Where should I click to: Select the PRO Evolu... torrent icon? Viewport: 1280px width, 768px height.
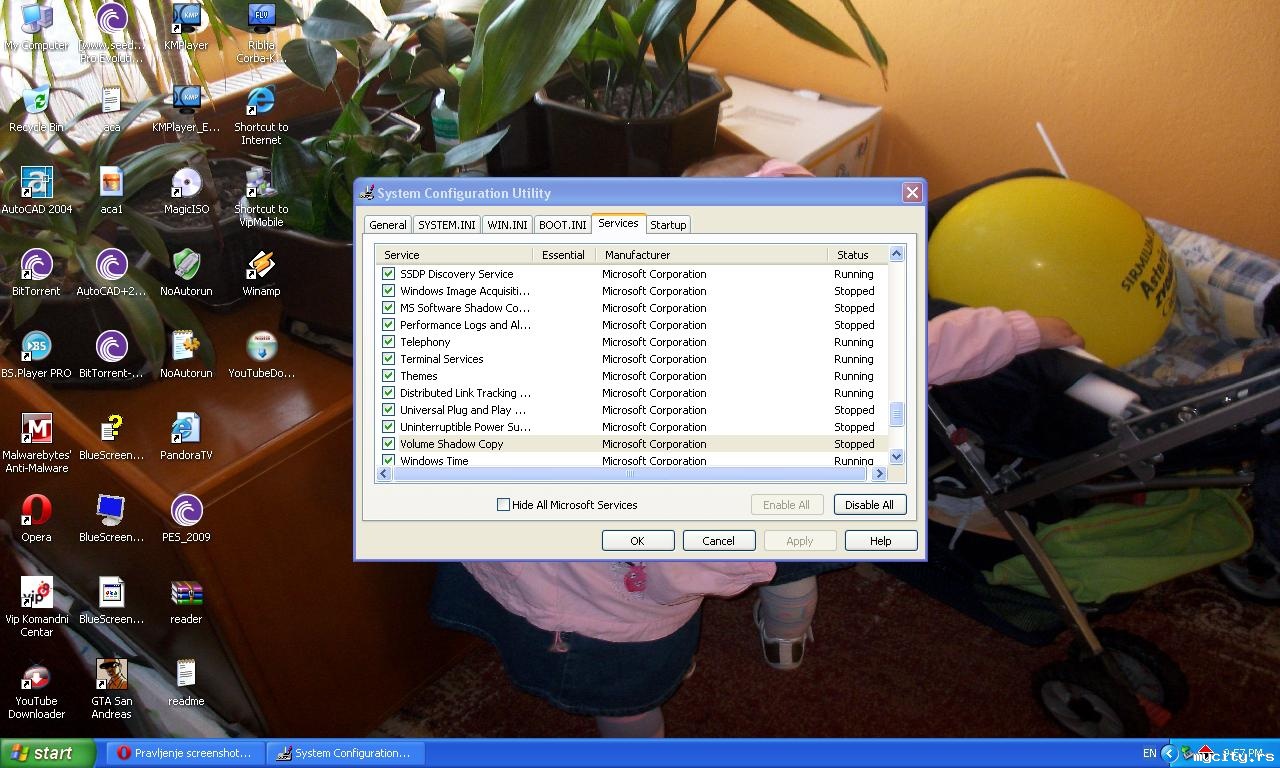pos(112,32)
